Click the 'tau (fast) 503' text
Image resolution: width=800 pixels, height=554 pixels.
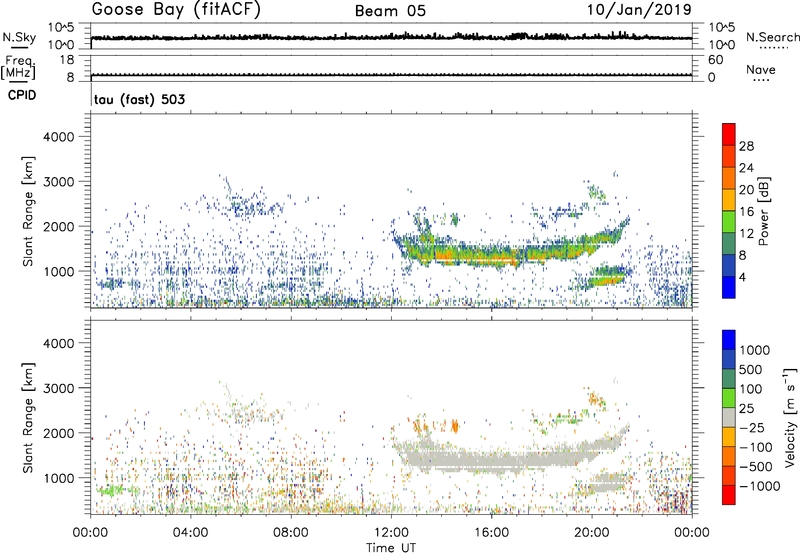tap(139, 99)
